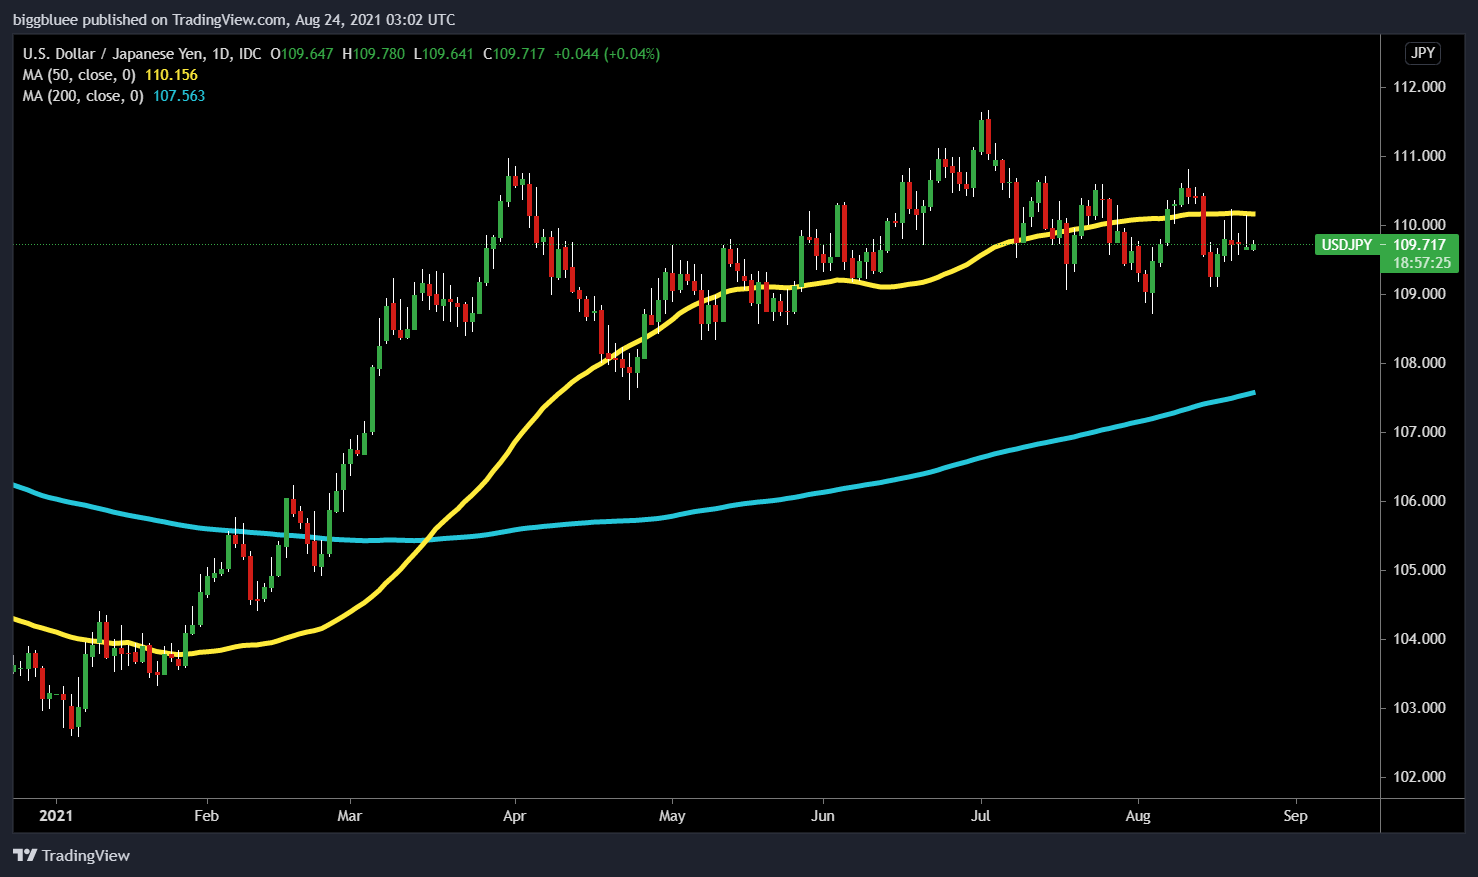Click the 107.563 MA 200 value

(179, 96)
